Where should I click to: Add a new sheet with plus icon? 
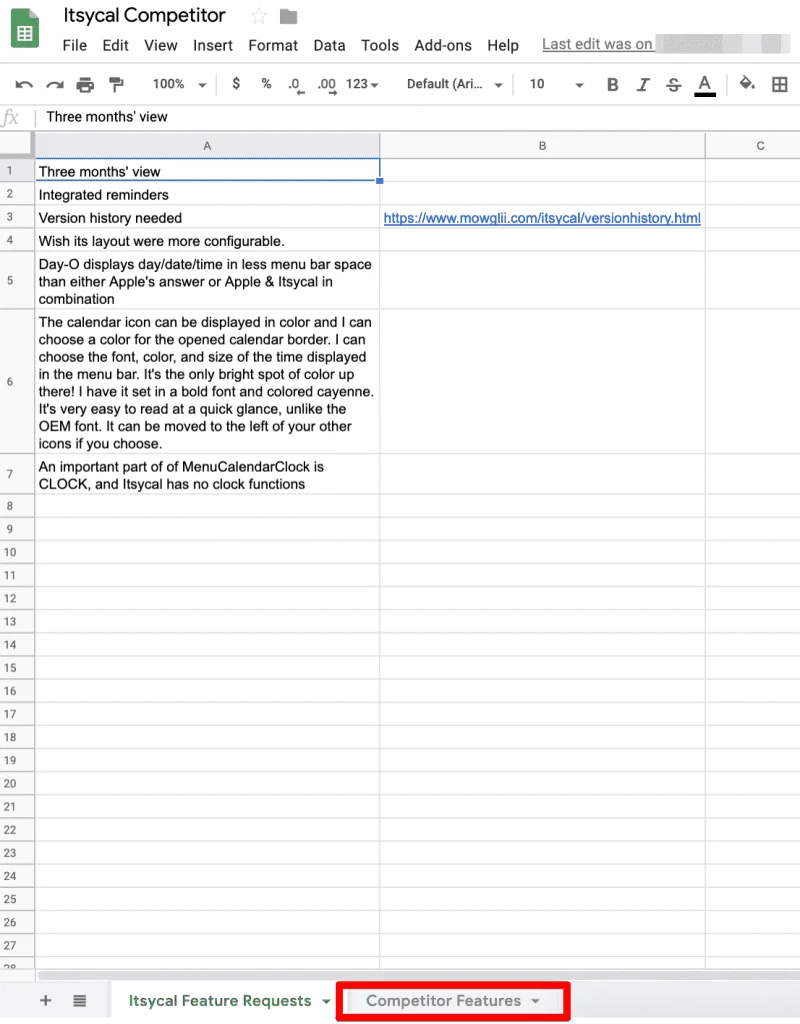tap(46, 1000)
